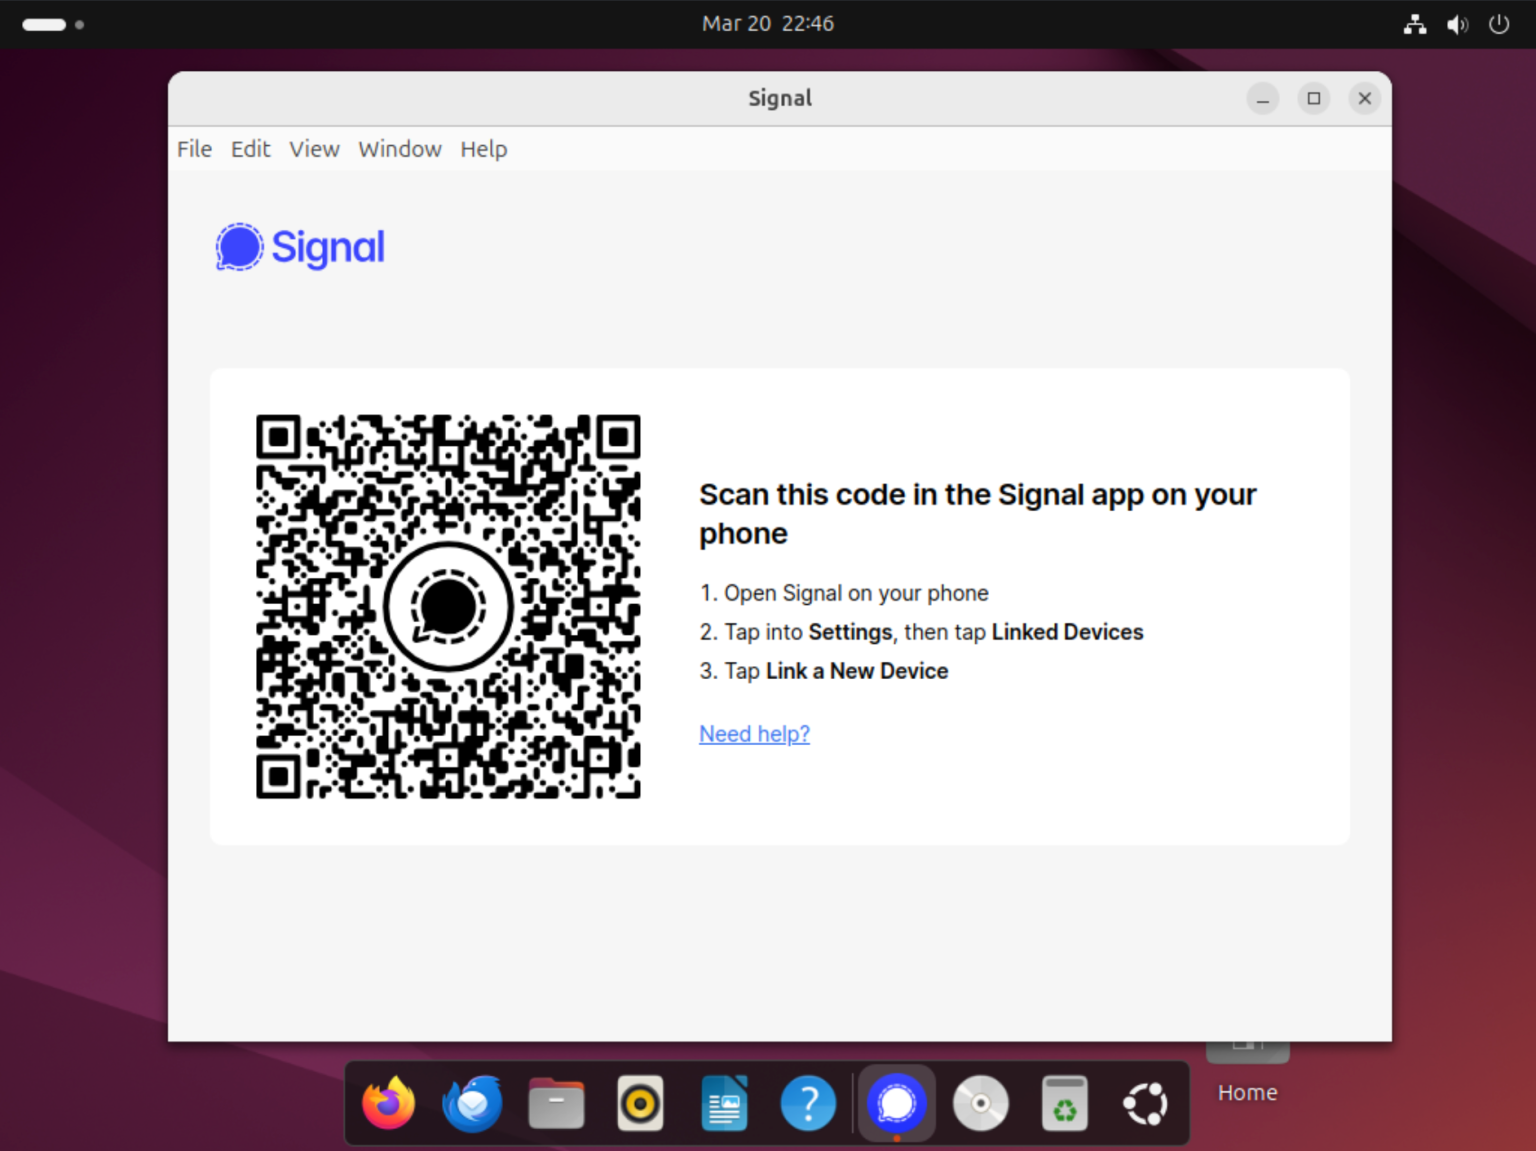
Task: Open Signal from the dock
Action: coord(896,1103)
